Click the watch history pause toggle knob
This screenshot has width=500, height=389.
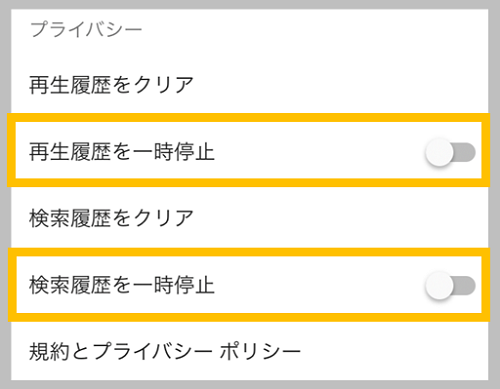439,152
